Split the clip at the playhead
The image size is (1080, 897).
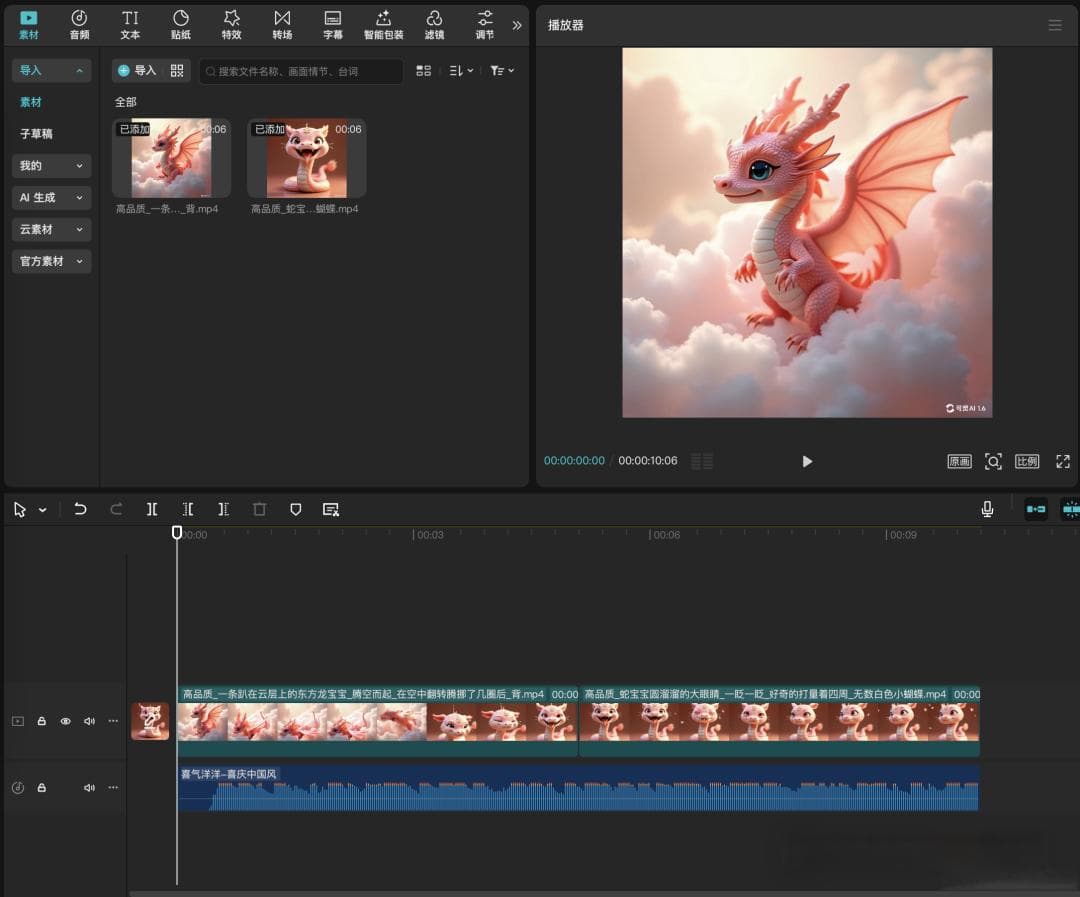point(152,509)
